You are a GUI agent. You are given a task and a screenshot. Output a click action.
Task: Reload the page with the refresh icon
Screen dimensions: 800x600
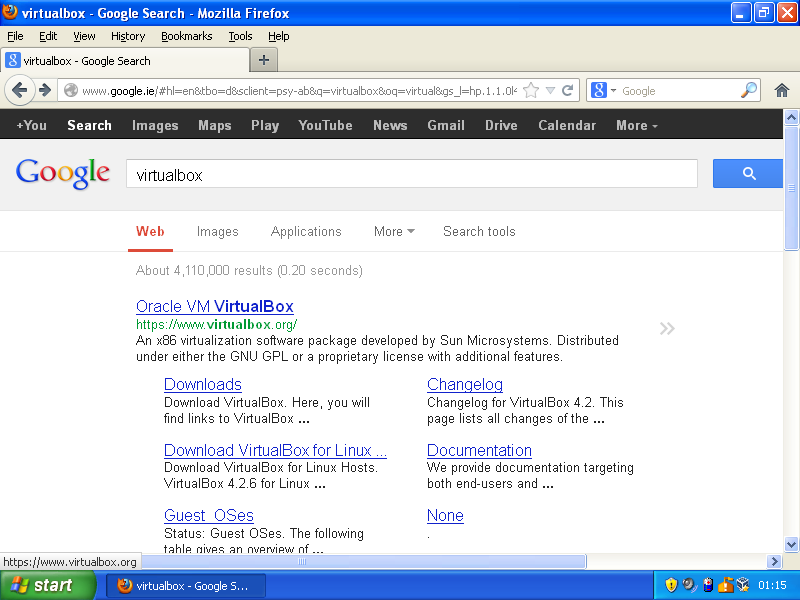pos(567,91)
